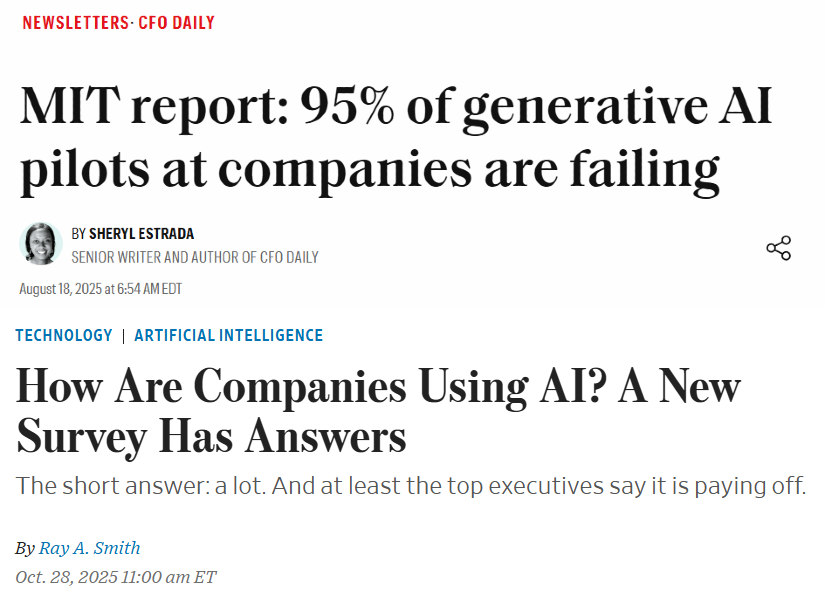Image resolution: width=825 pixels, height=603 pixels.
Task: Open Ray A. Smith's author page
Action: [x=90, y=548]
